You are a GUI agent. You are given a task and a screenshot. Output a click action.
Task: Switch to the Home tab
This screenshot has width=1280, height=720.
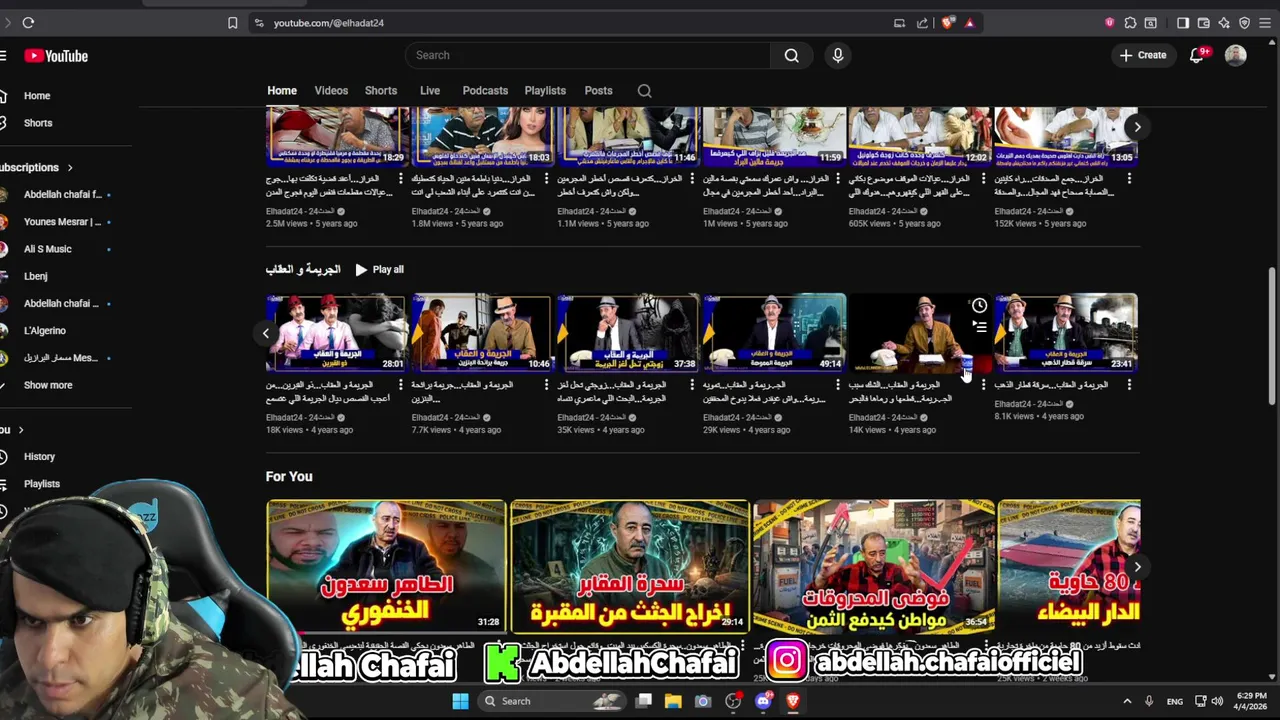(282, 91)
